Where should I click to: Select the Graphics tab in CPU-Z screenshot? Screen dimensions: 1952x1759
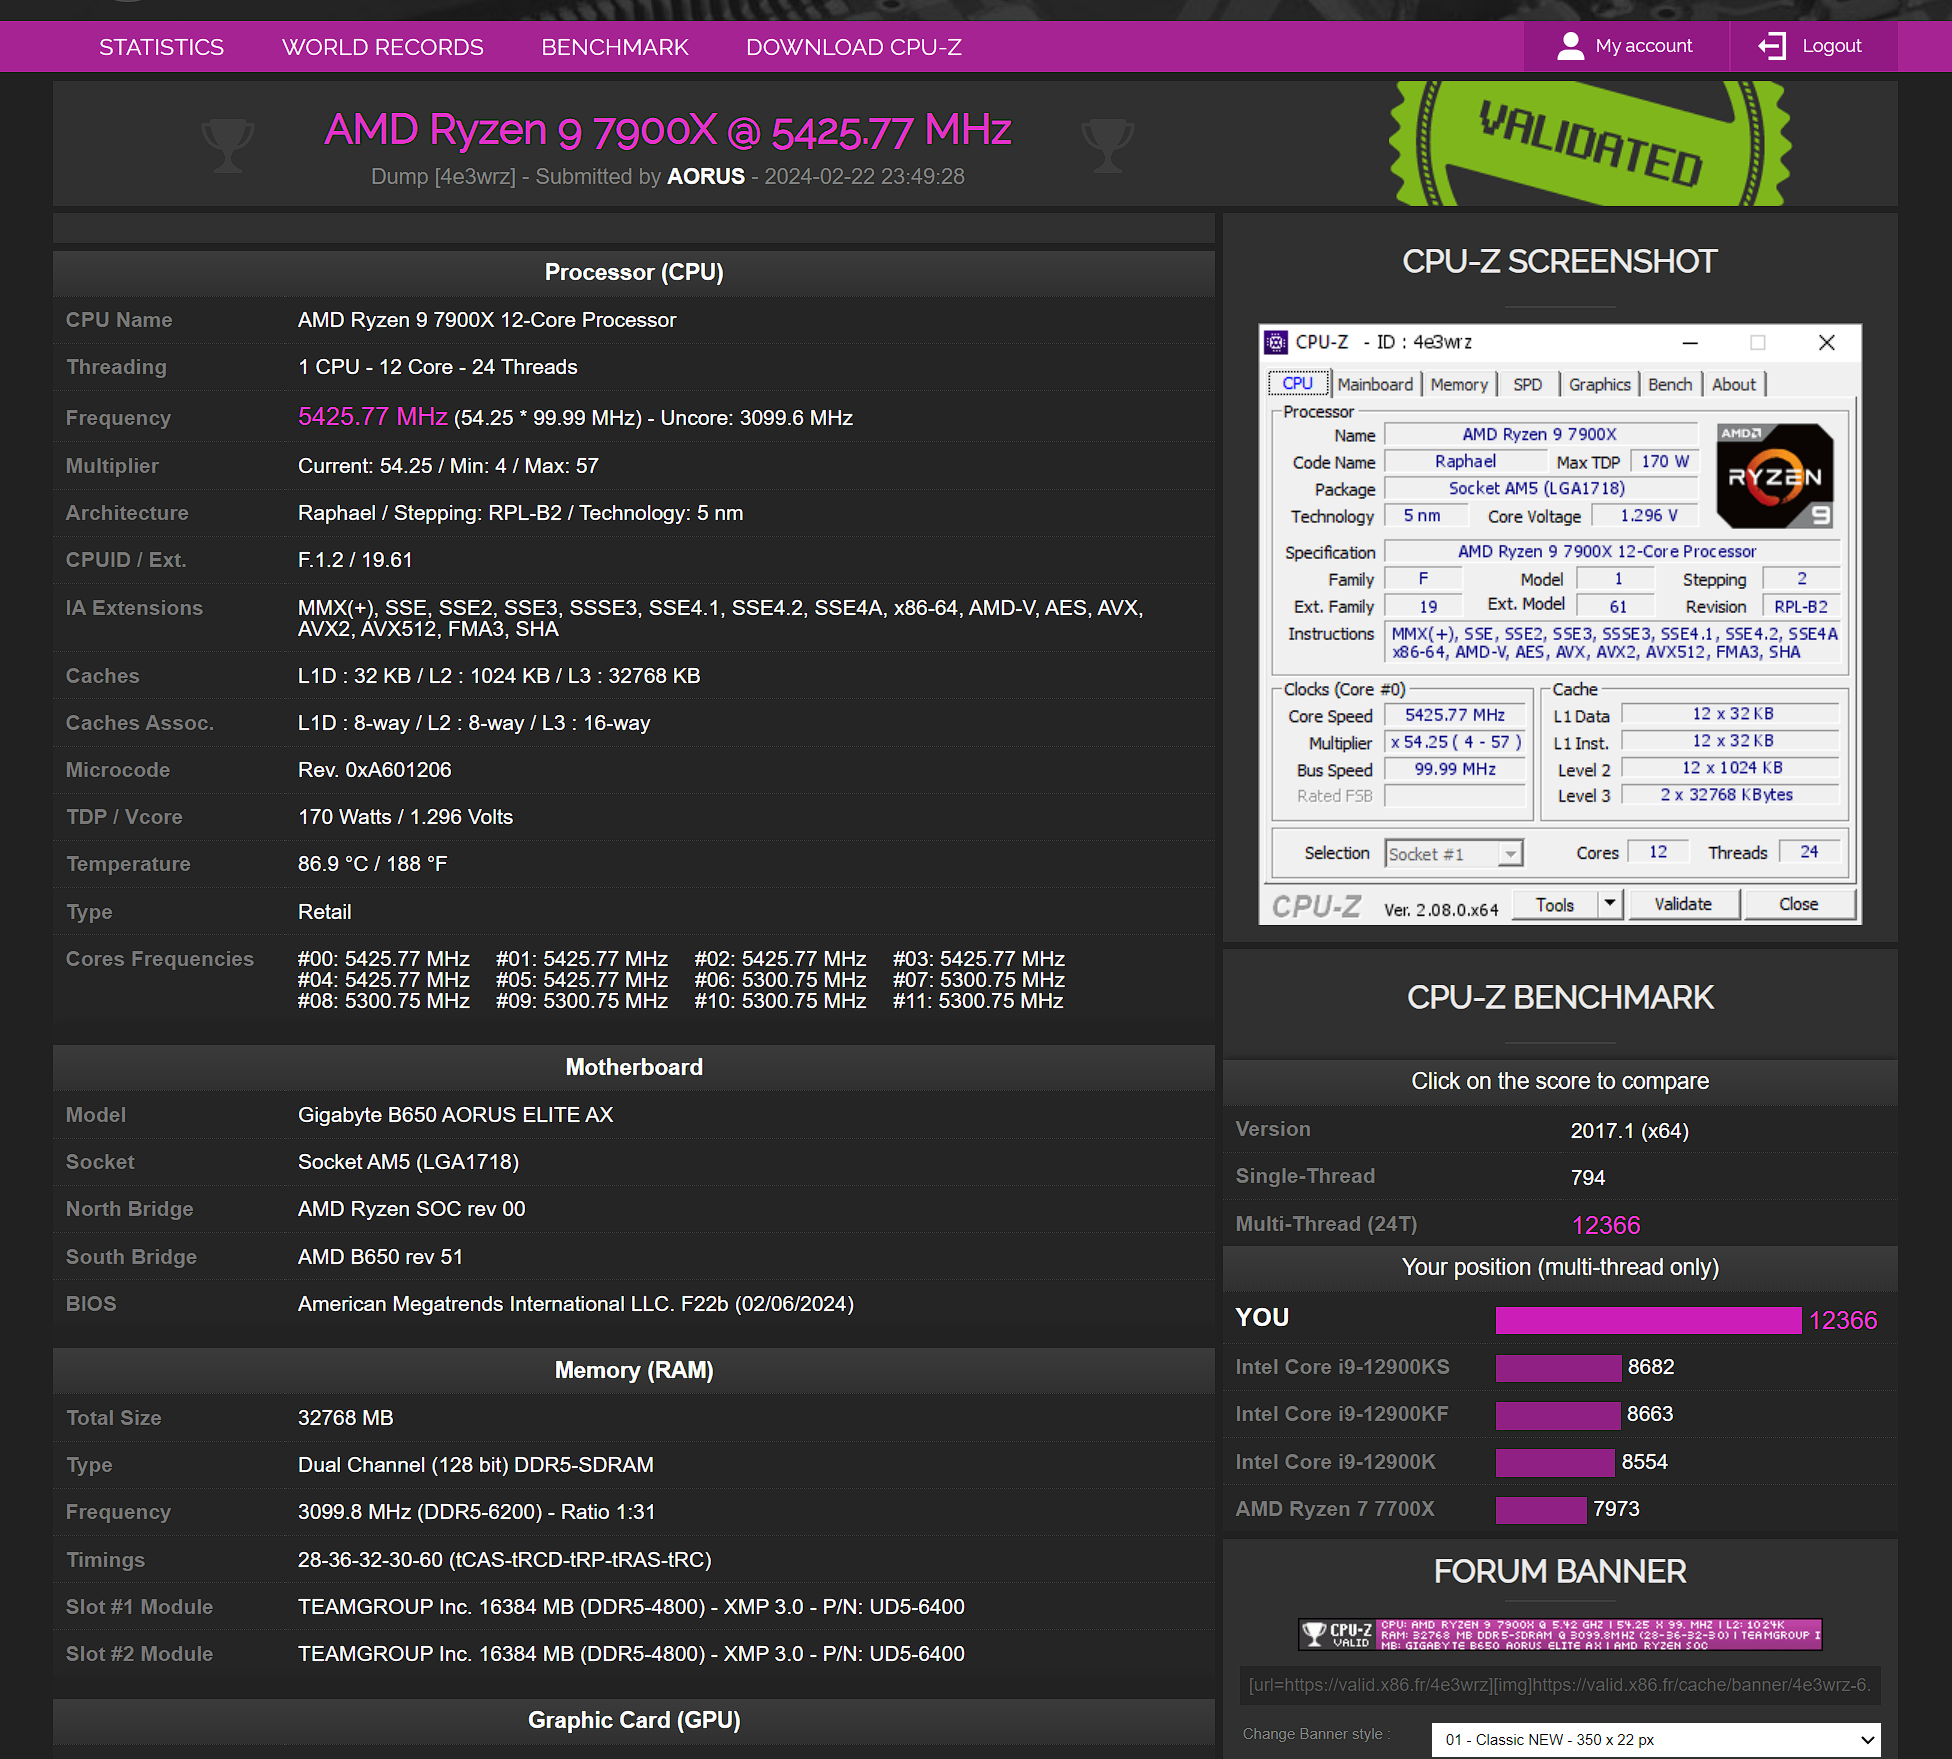(x=1599, y=384)
